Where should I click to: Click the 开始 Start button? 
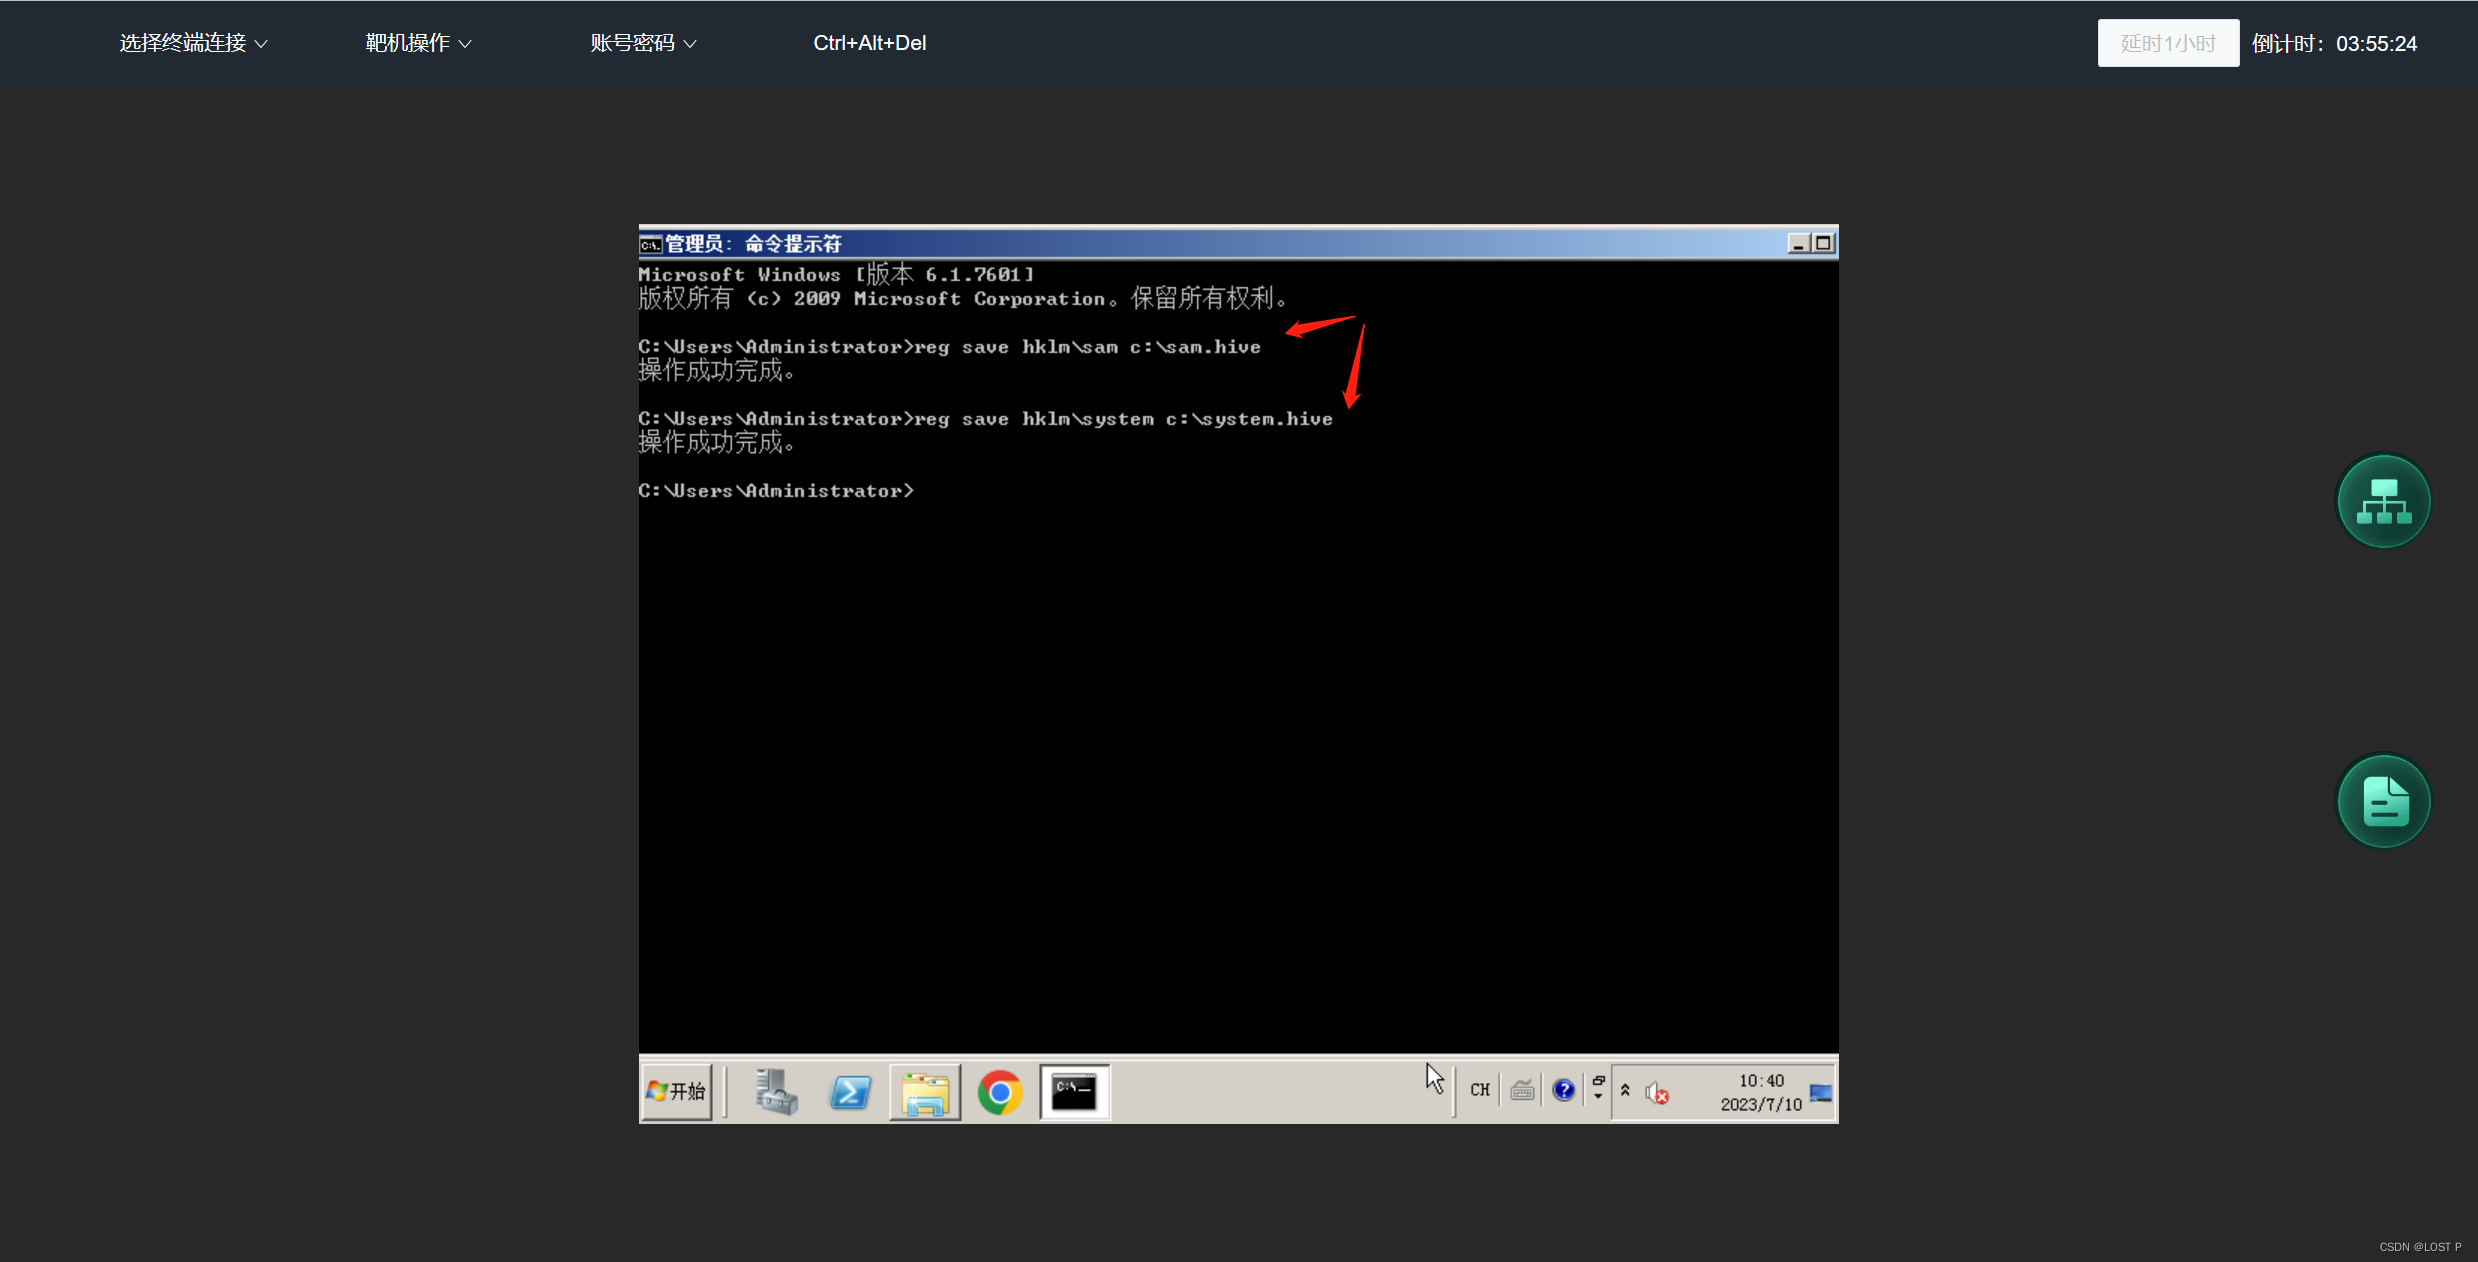tap(677, 1091)
